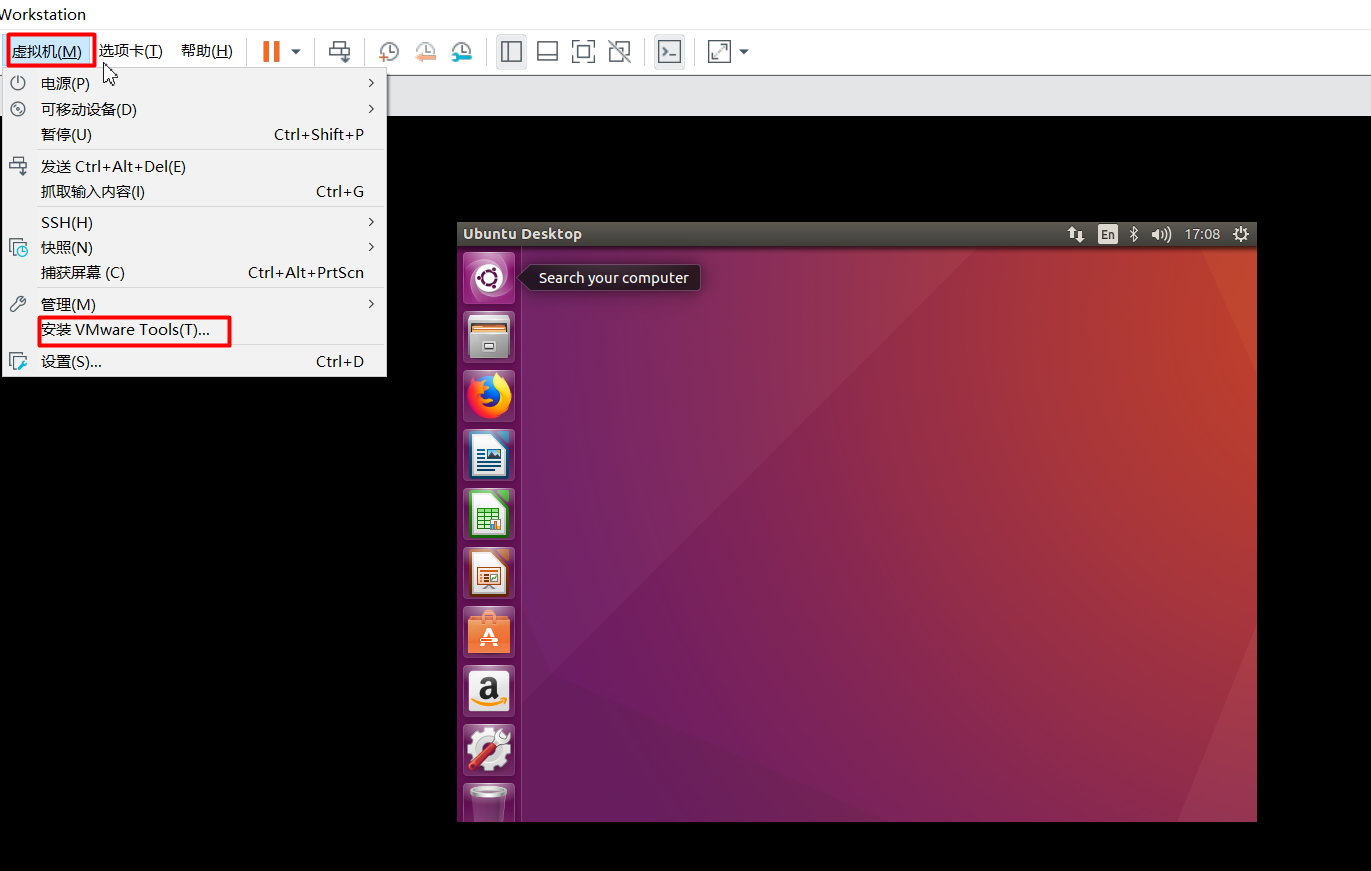The width and height of the screenshot is (1371, 871).
Task: Select the suspend virtual machine icon
Action: point(271,51)
